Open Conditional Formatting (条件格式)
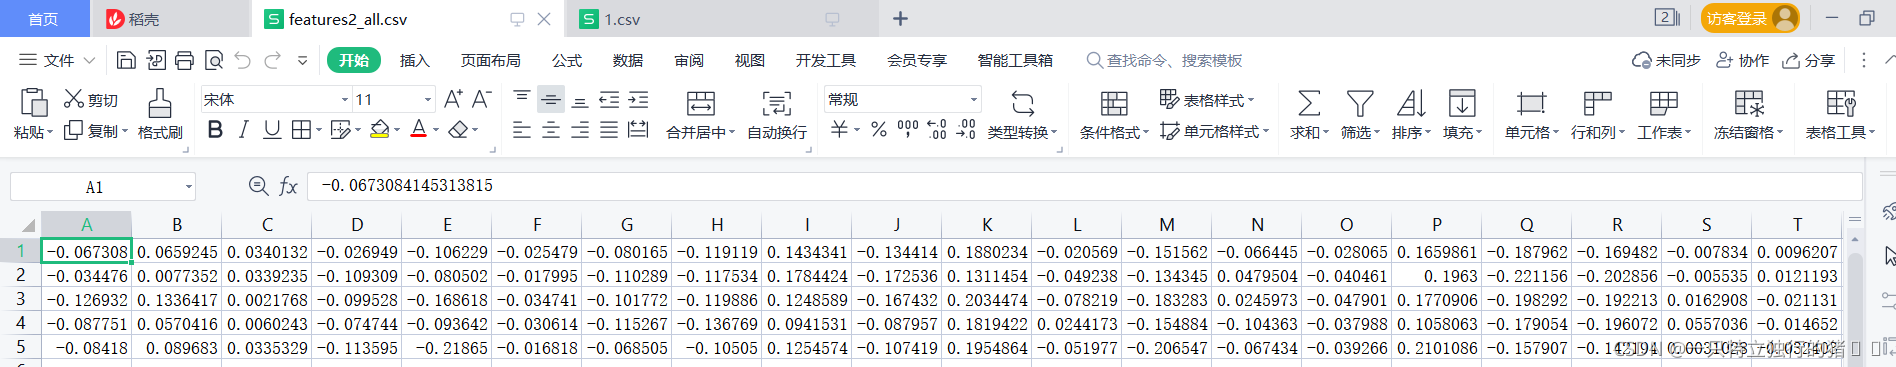The width and height of the screenshot is (1896, 367). [1114, 114]
